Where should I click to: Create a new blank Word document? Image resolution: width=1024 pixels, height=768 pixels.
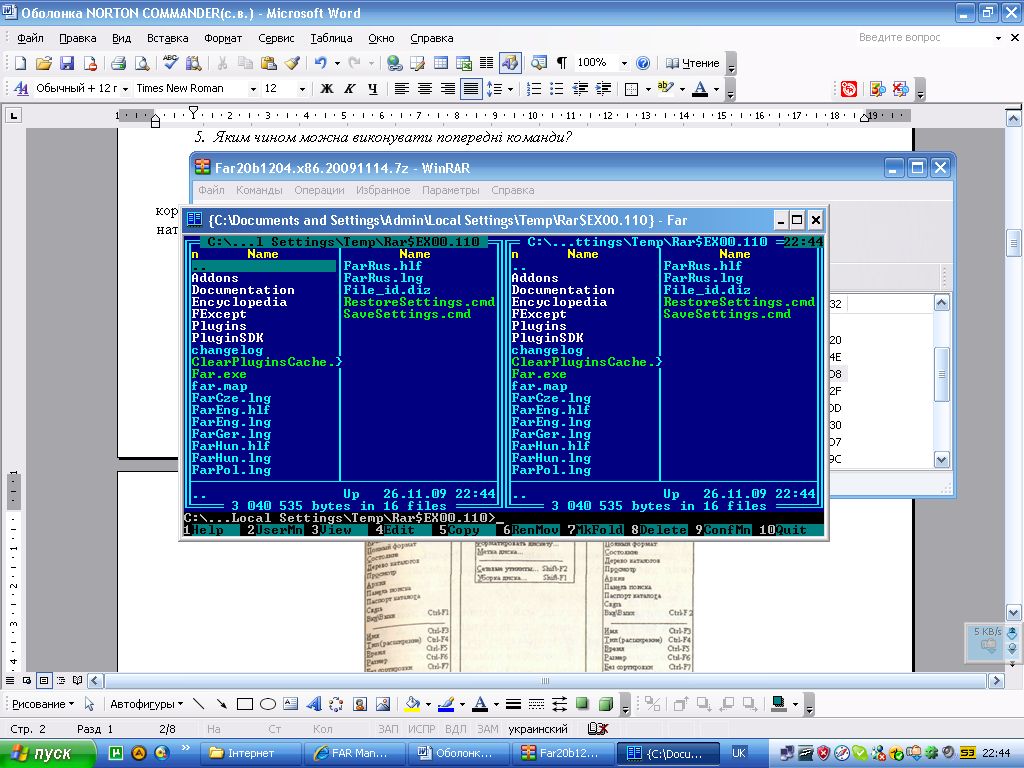20,63
